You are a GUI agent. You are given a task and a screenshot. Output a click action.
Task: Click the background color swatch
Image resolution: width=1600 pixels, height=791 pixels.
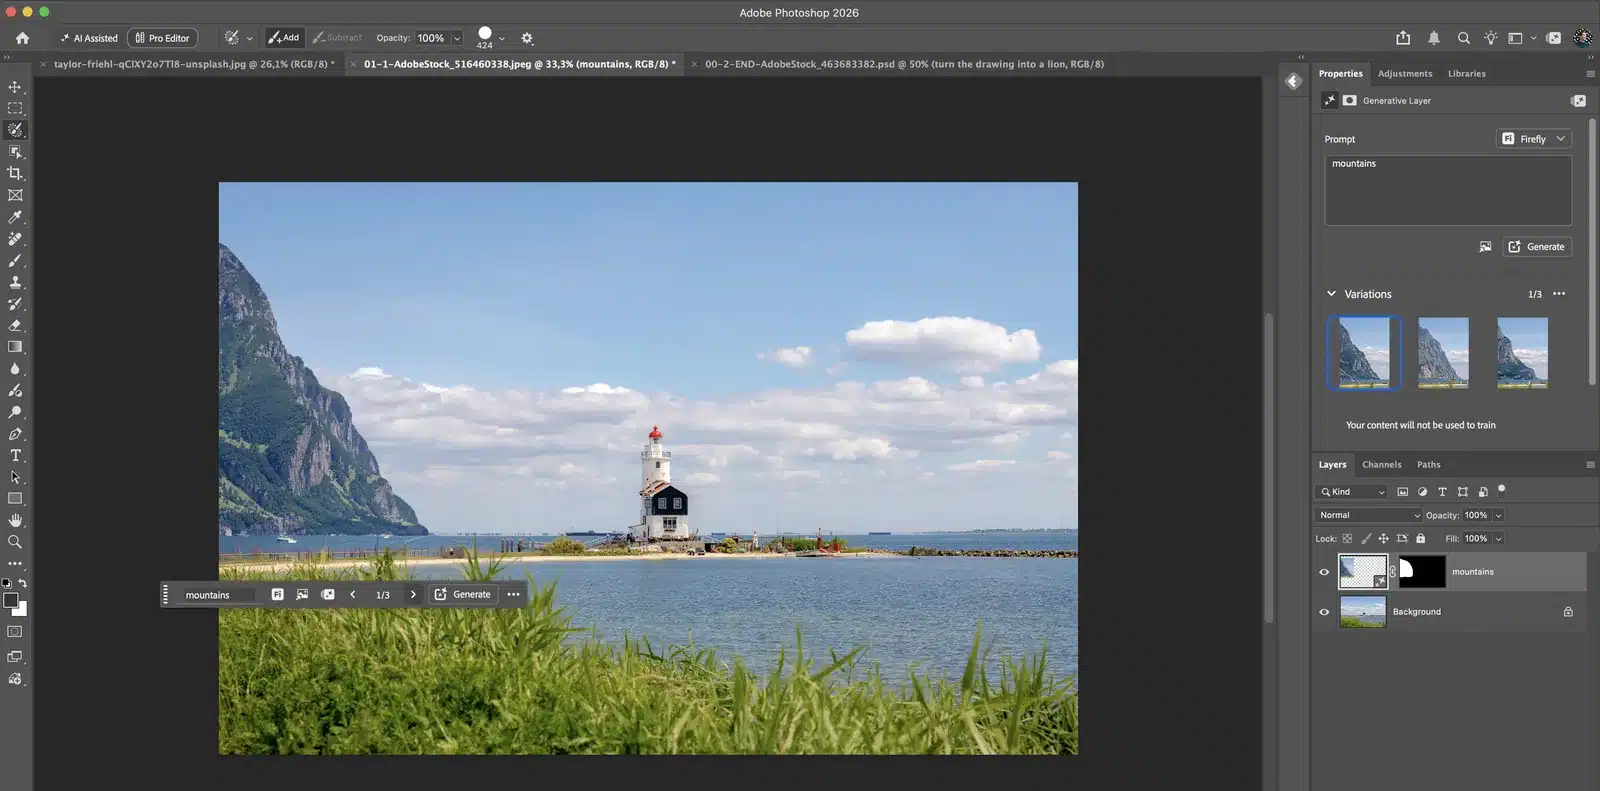[22, 609]
